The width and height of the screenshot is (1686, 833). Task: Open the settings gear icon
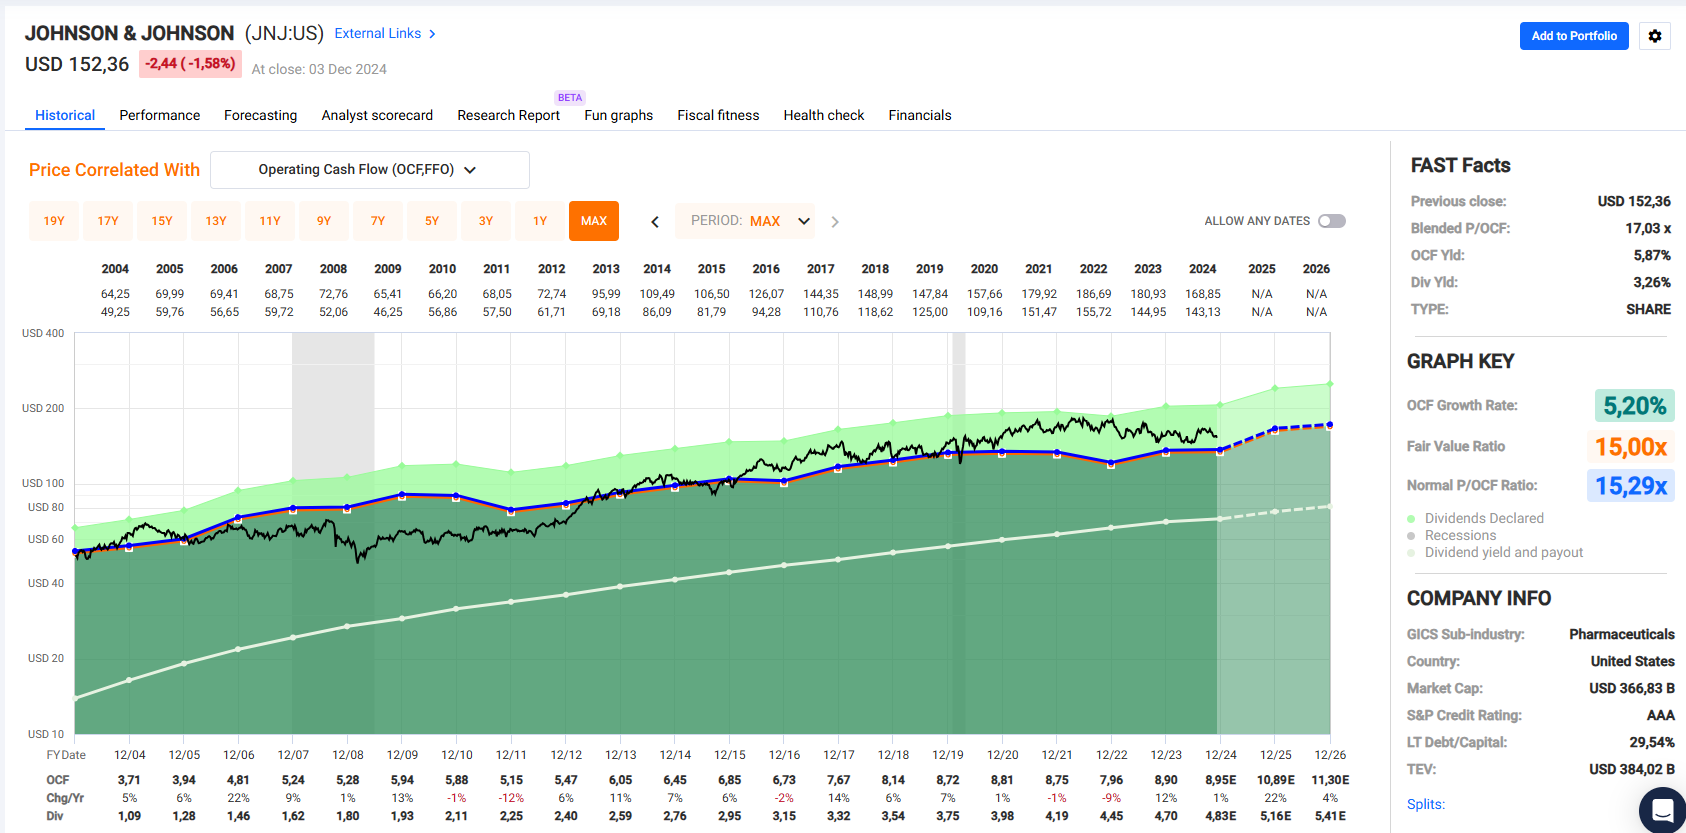coord(1654,36)
